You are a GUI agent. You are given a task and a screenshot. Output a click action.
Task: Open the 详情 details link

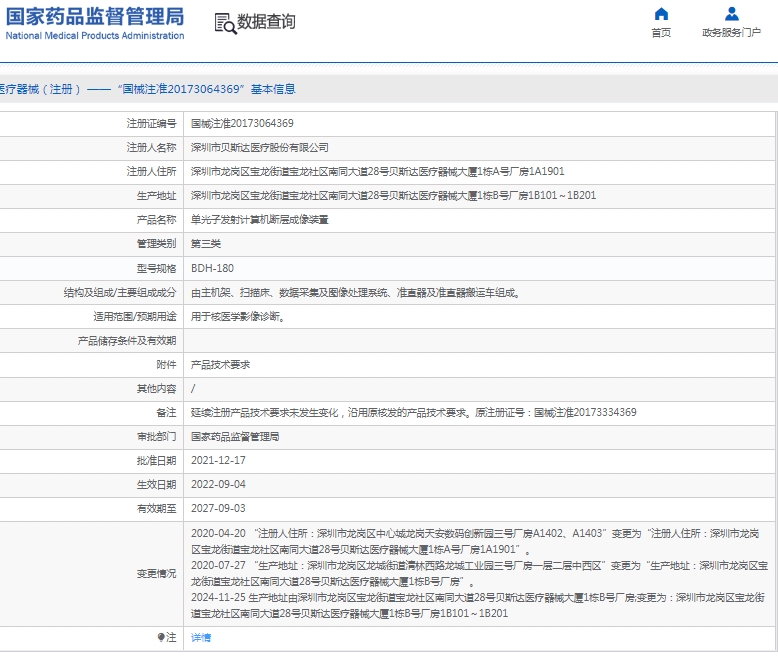(201, 638)
